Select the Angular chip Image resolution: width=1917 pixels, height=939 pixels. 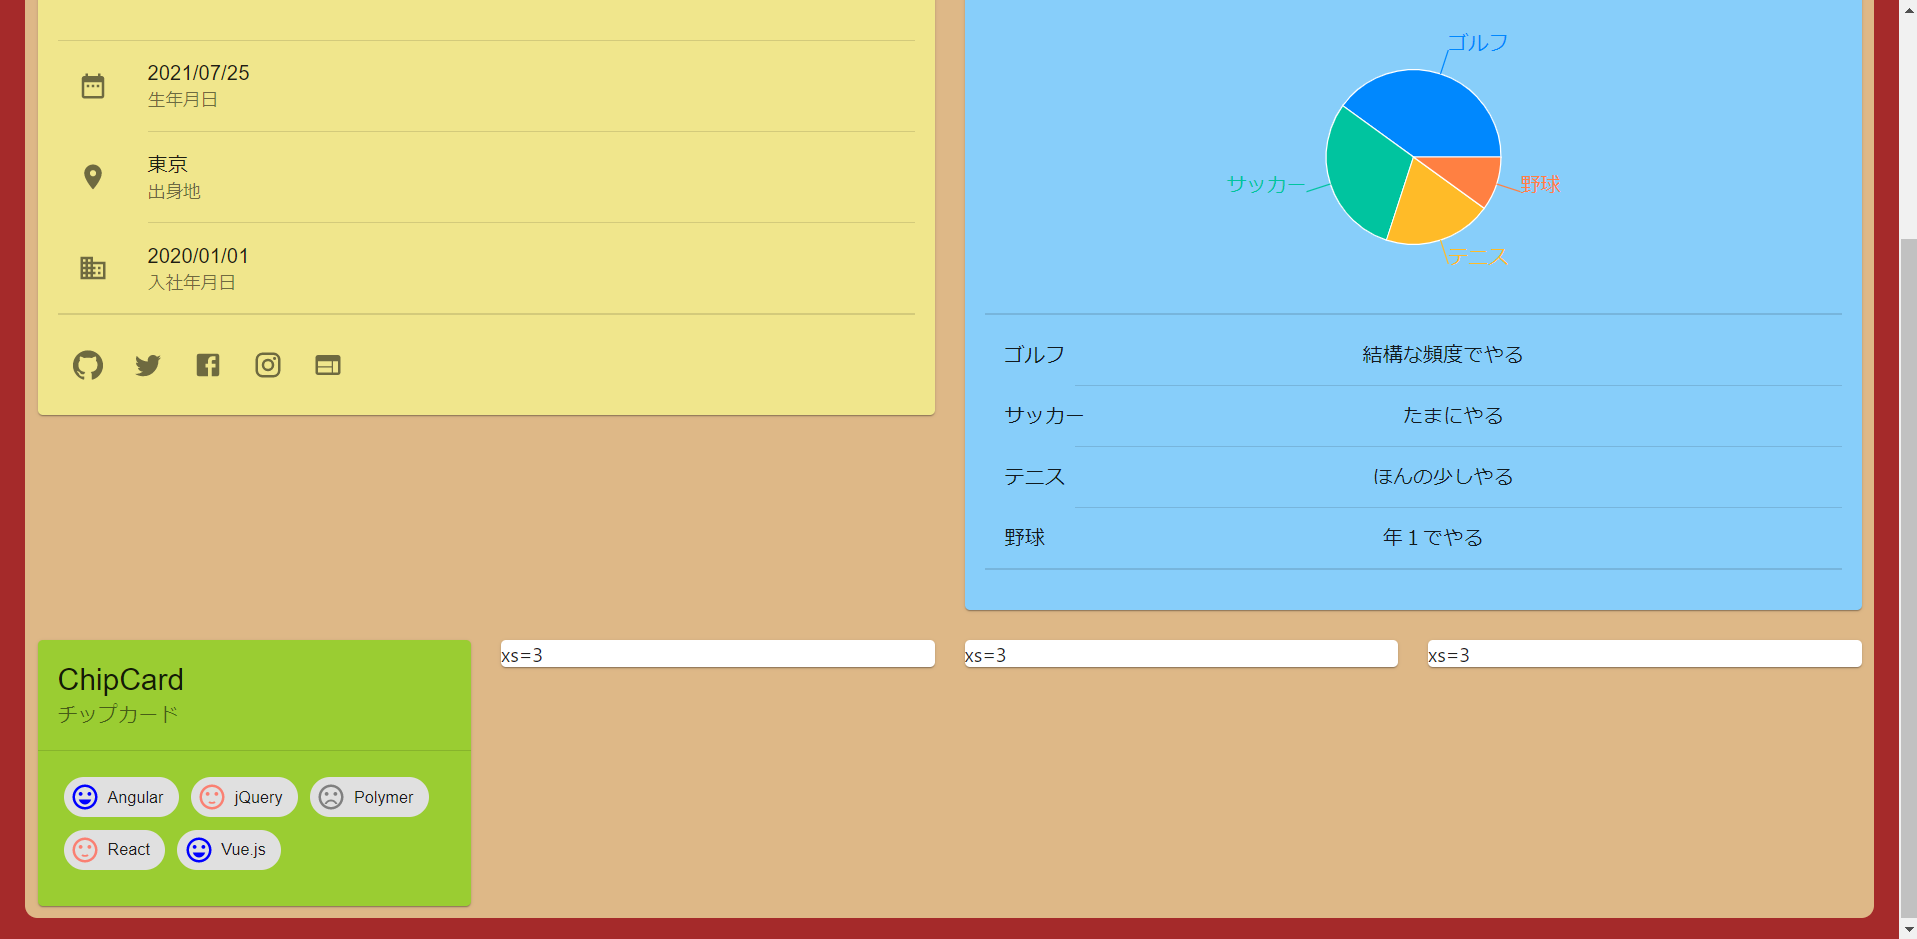click(121, 797)
